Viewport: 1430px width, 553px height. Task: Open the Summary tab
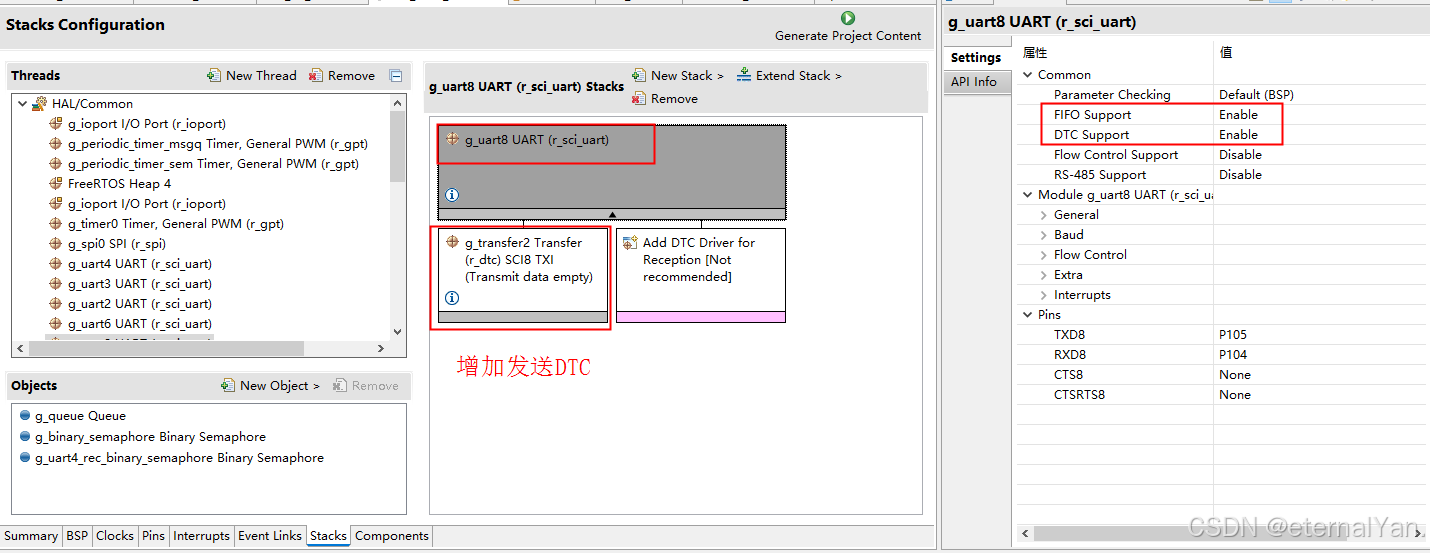tap(31, 535)
